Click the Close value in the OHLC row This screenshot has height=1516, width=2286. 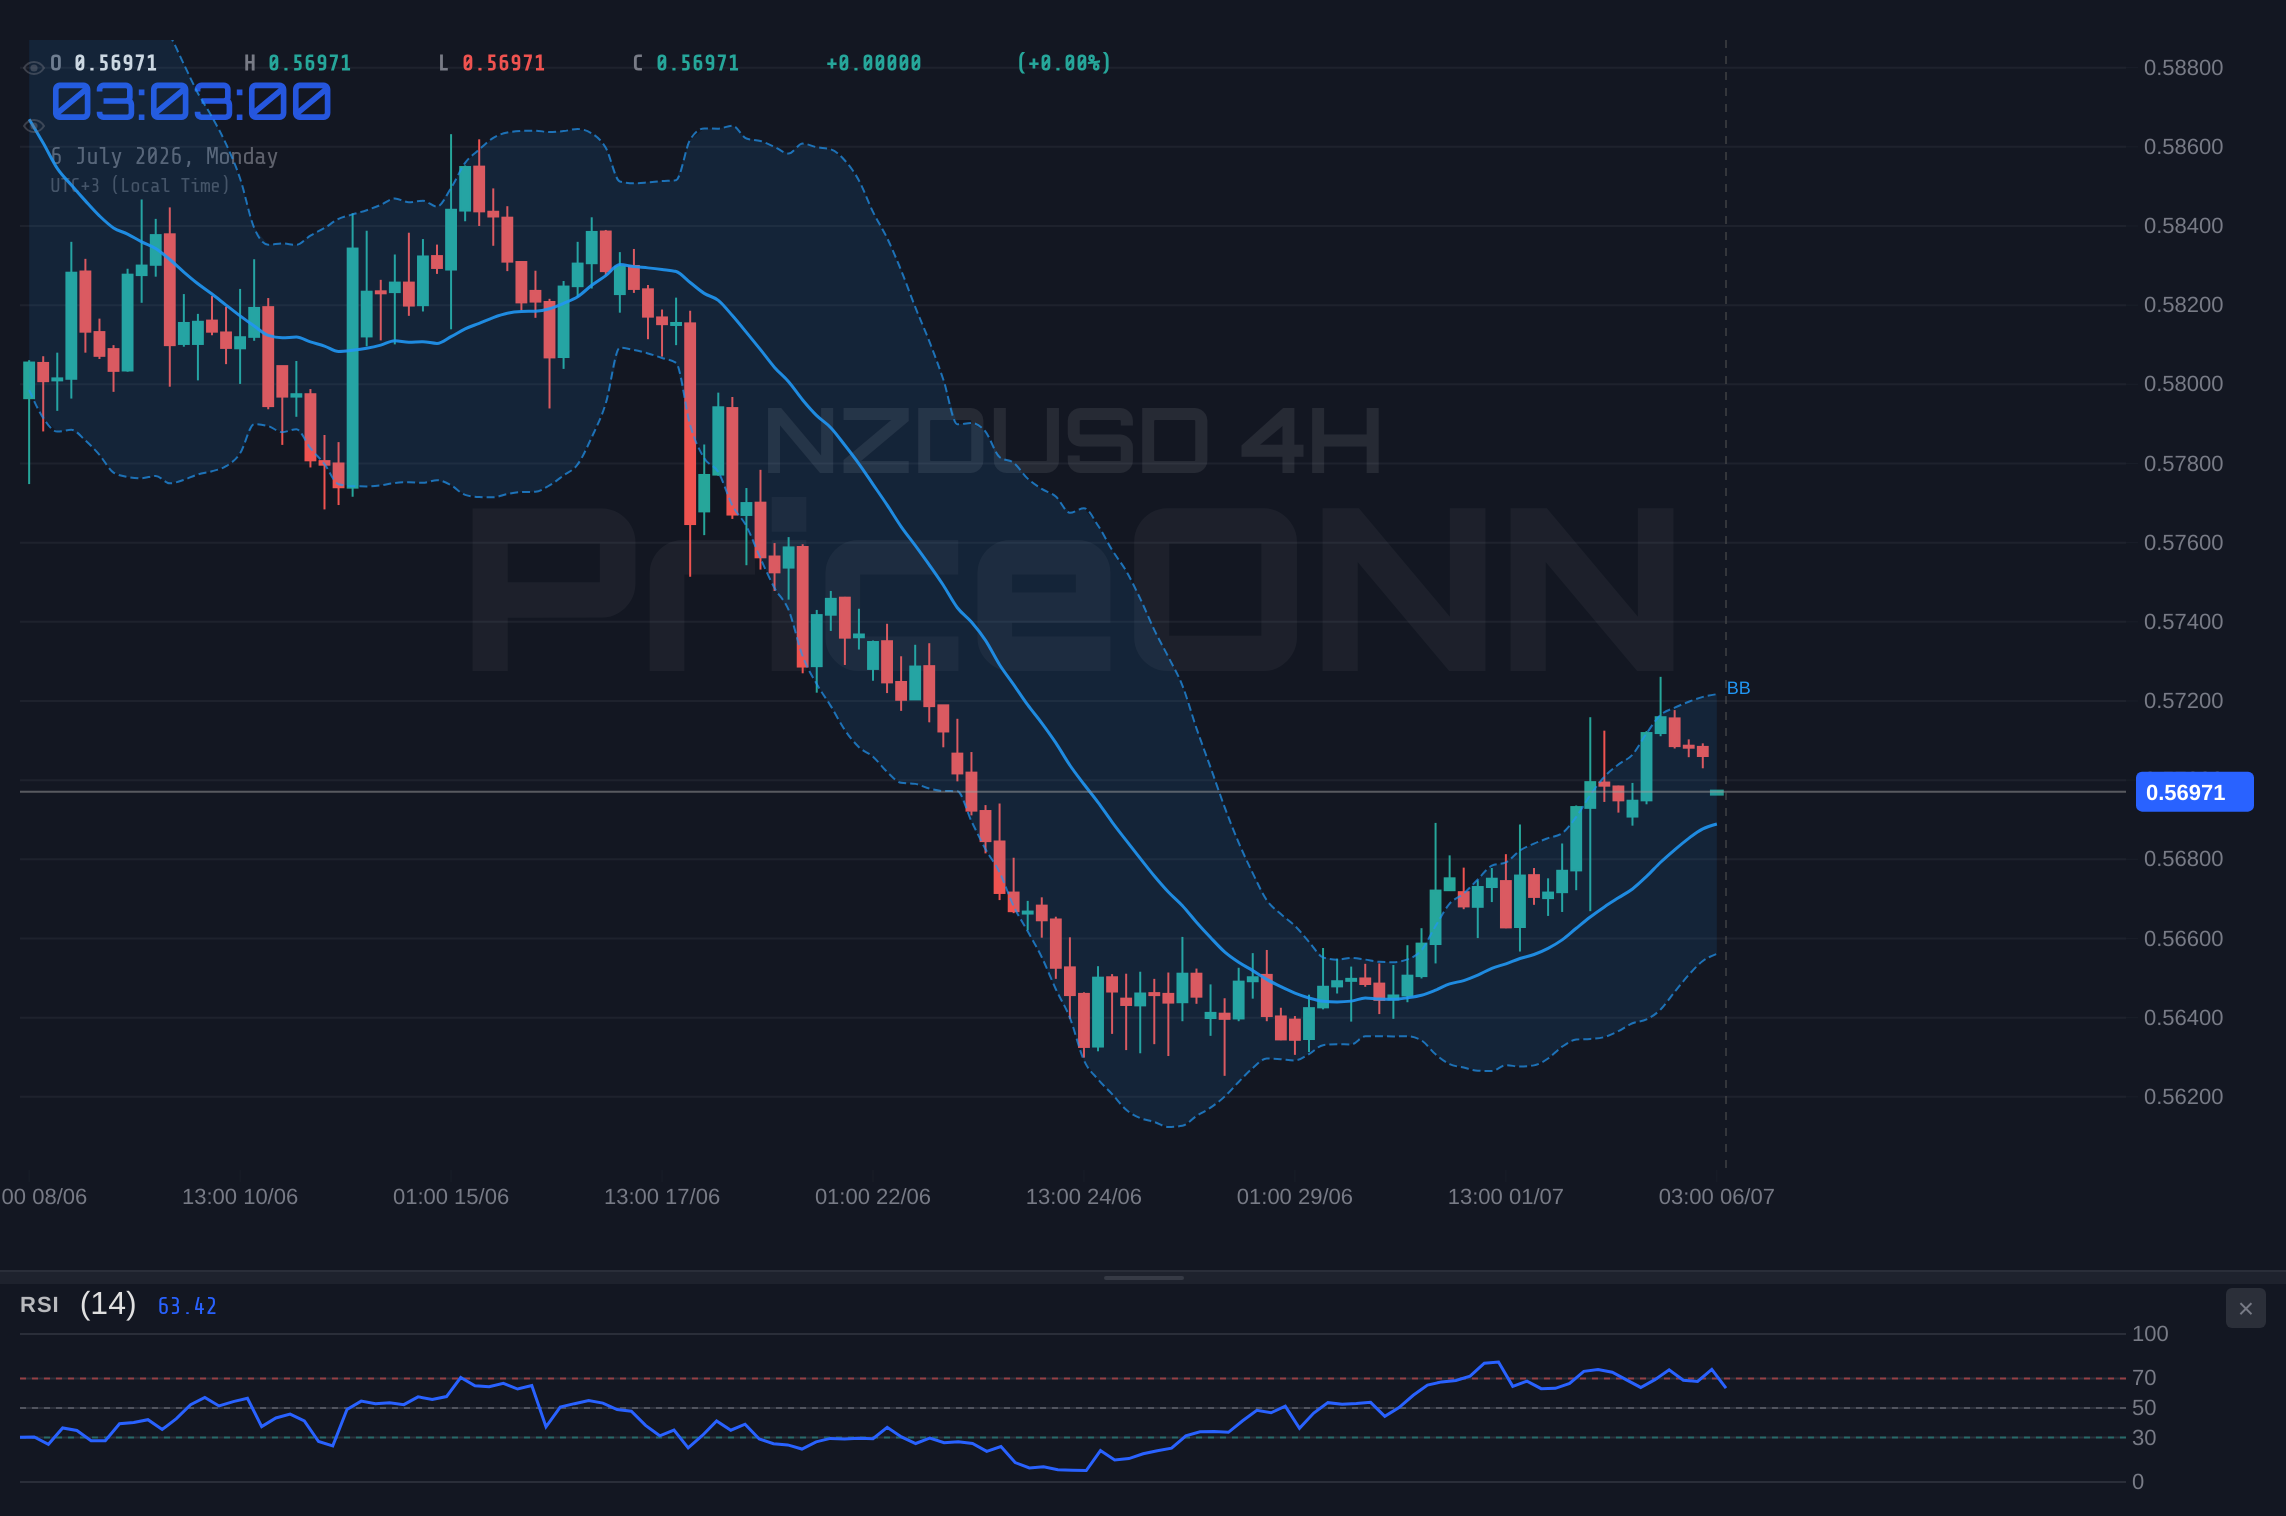coord(698,63)
